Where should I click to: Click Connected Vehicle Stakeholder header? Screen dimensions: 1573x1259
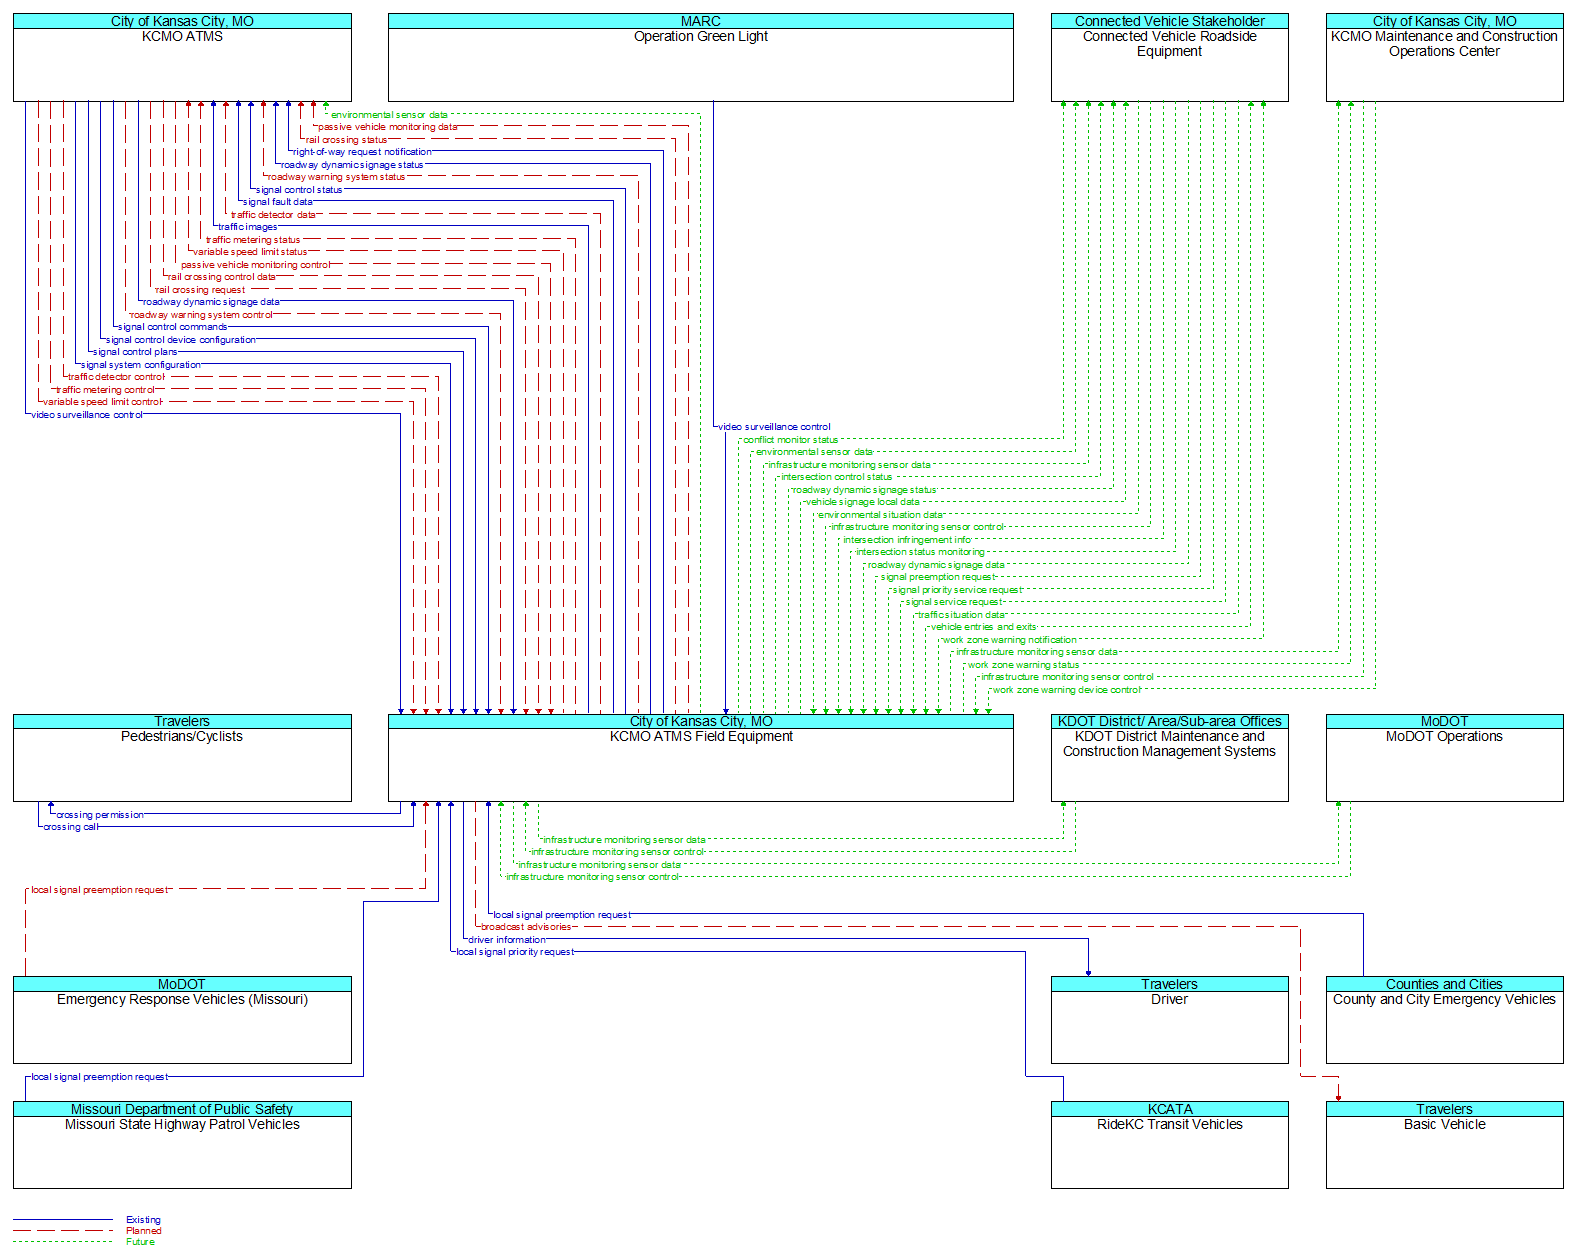(x=1169, y=21)
